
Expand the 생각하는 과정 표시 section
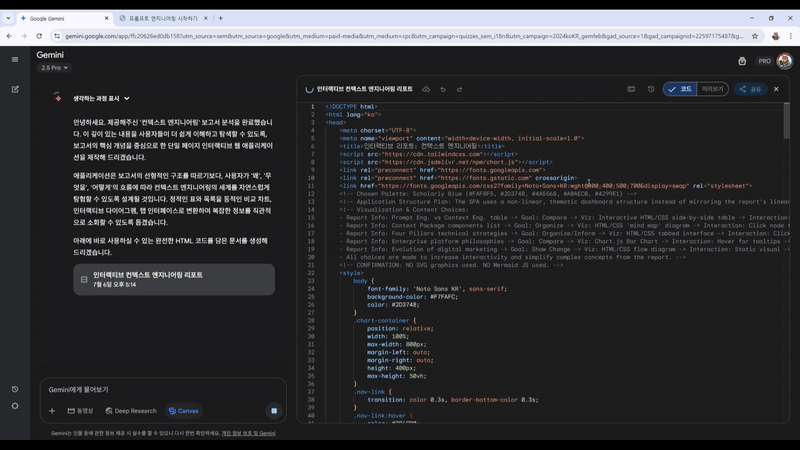pos(100,98)
